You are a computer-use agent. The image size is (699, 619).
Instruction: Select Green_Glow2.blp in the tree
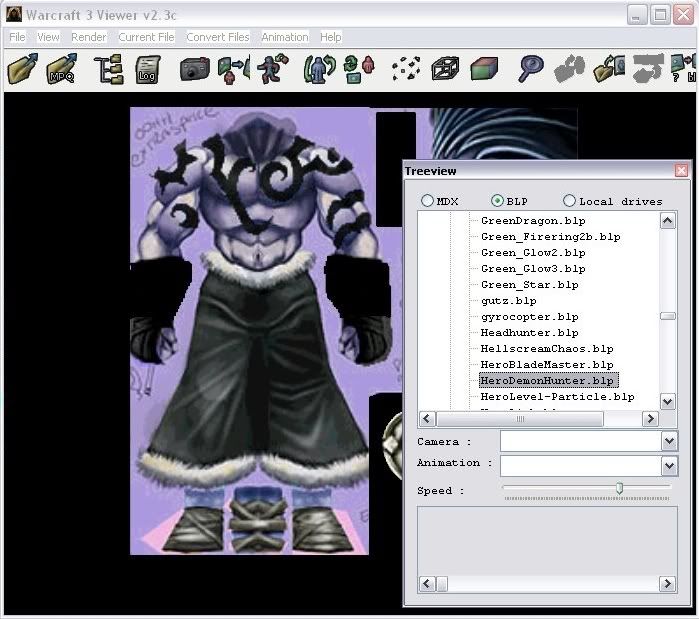coord(533,253)
